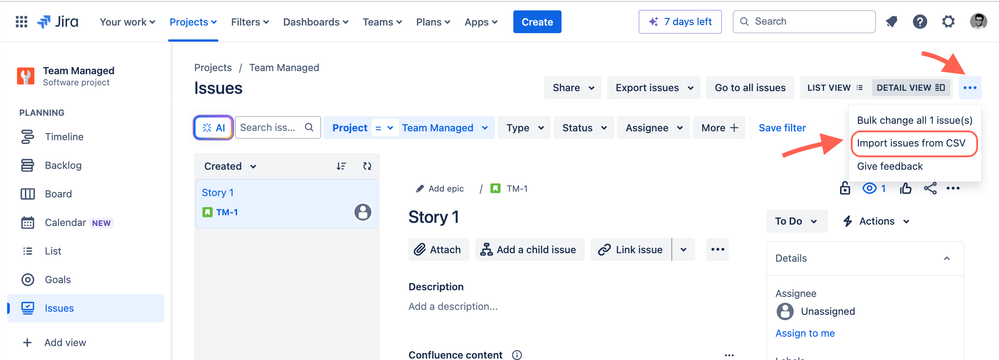
Task: Switch to Detail view toggle
Action: 911,88
